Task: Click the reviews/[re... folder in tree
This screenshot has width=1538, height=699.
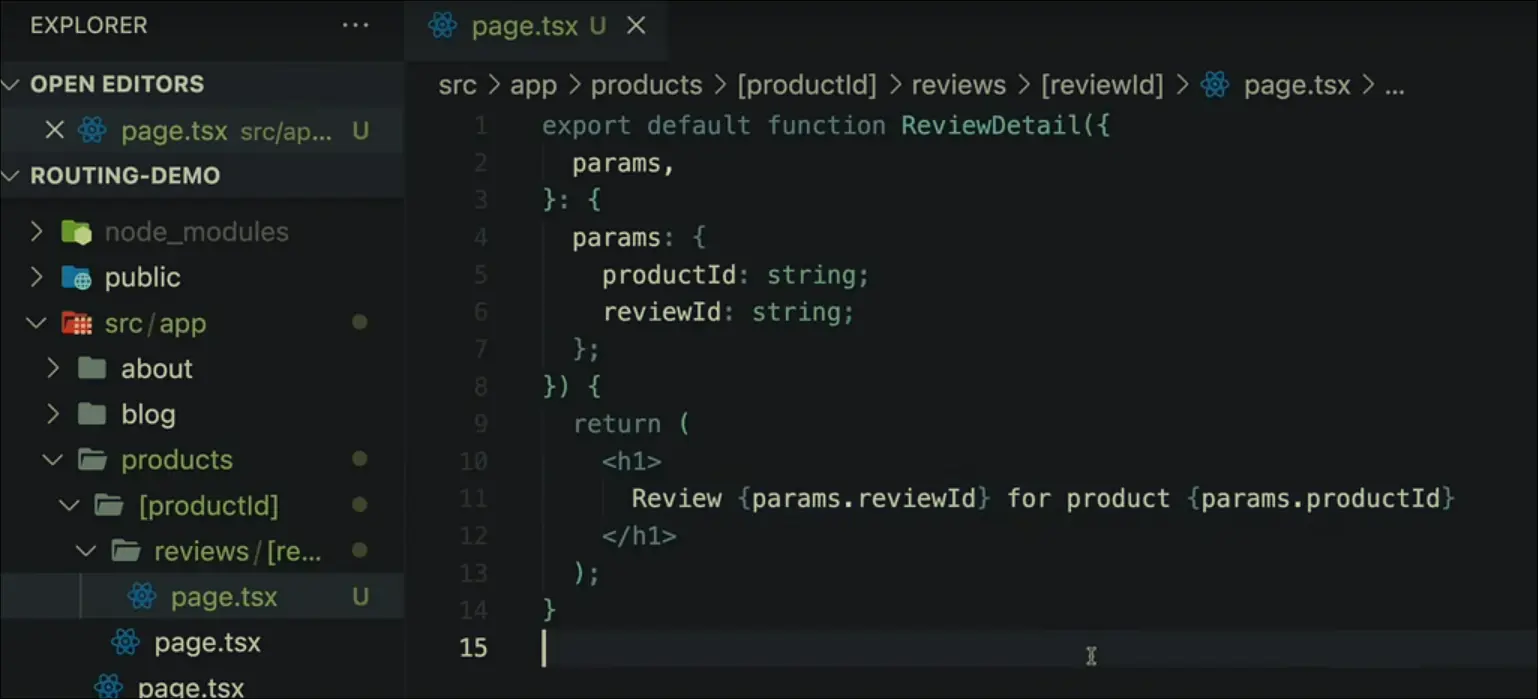Action: (236, 552)
